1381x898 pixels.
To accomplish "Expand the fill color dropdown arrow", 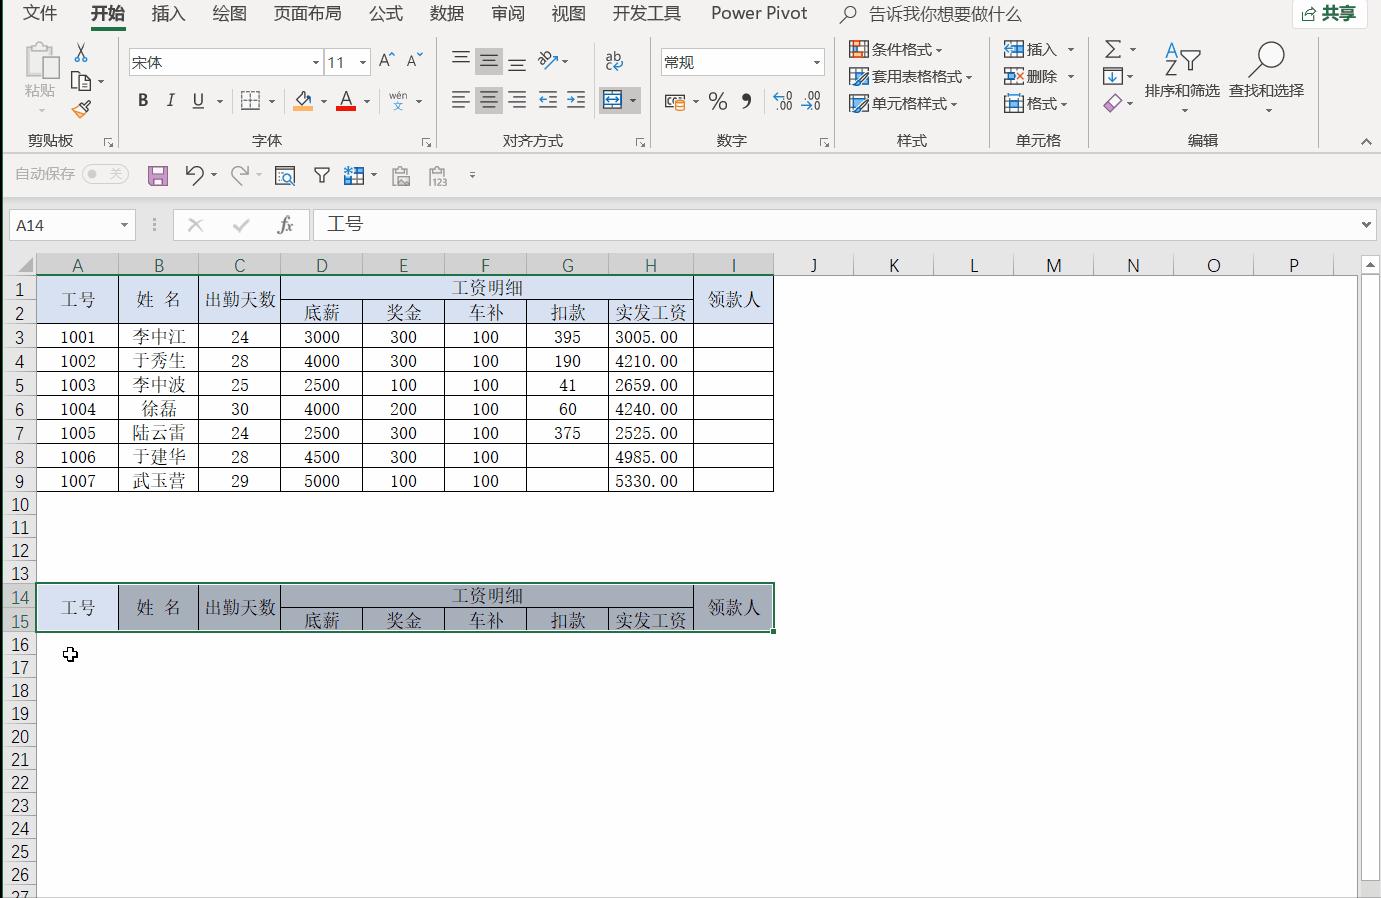I will click(322, 103).
